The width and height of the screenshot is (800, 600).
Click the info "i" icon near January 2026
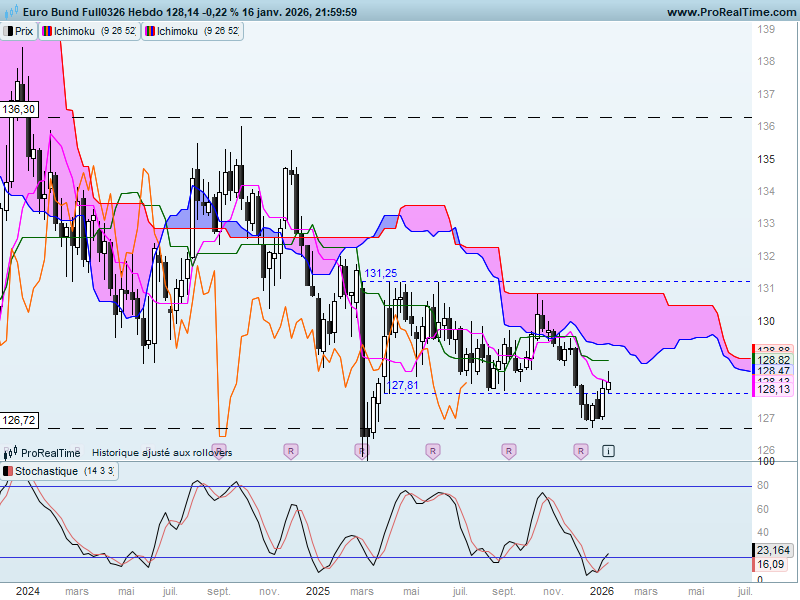(608, 451)
